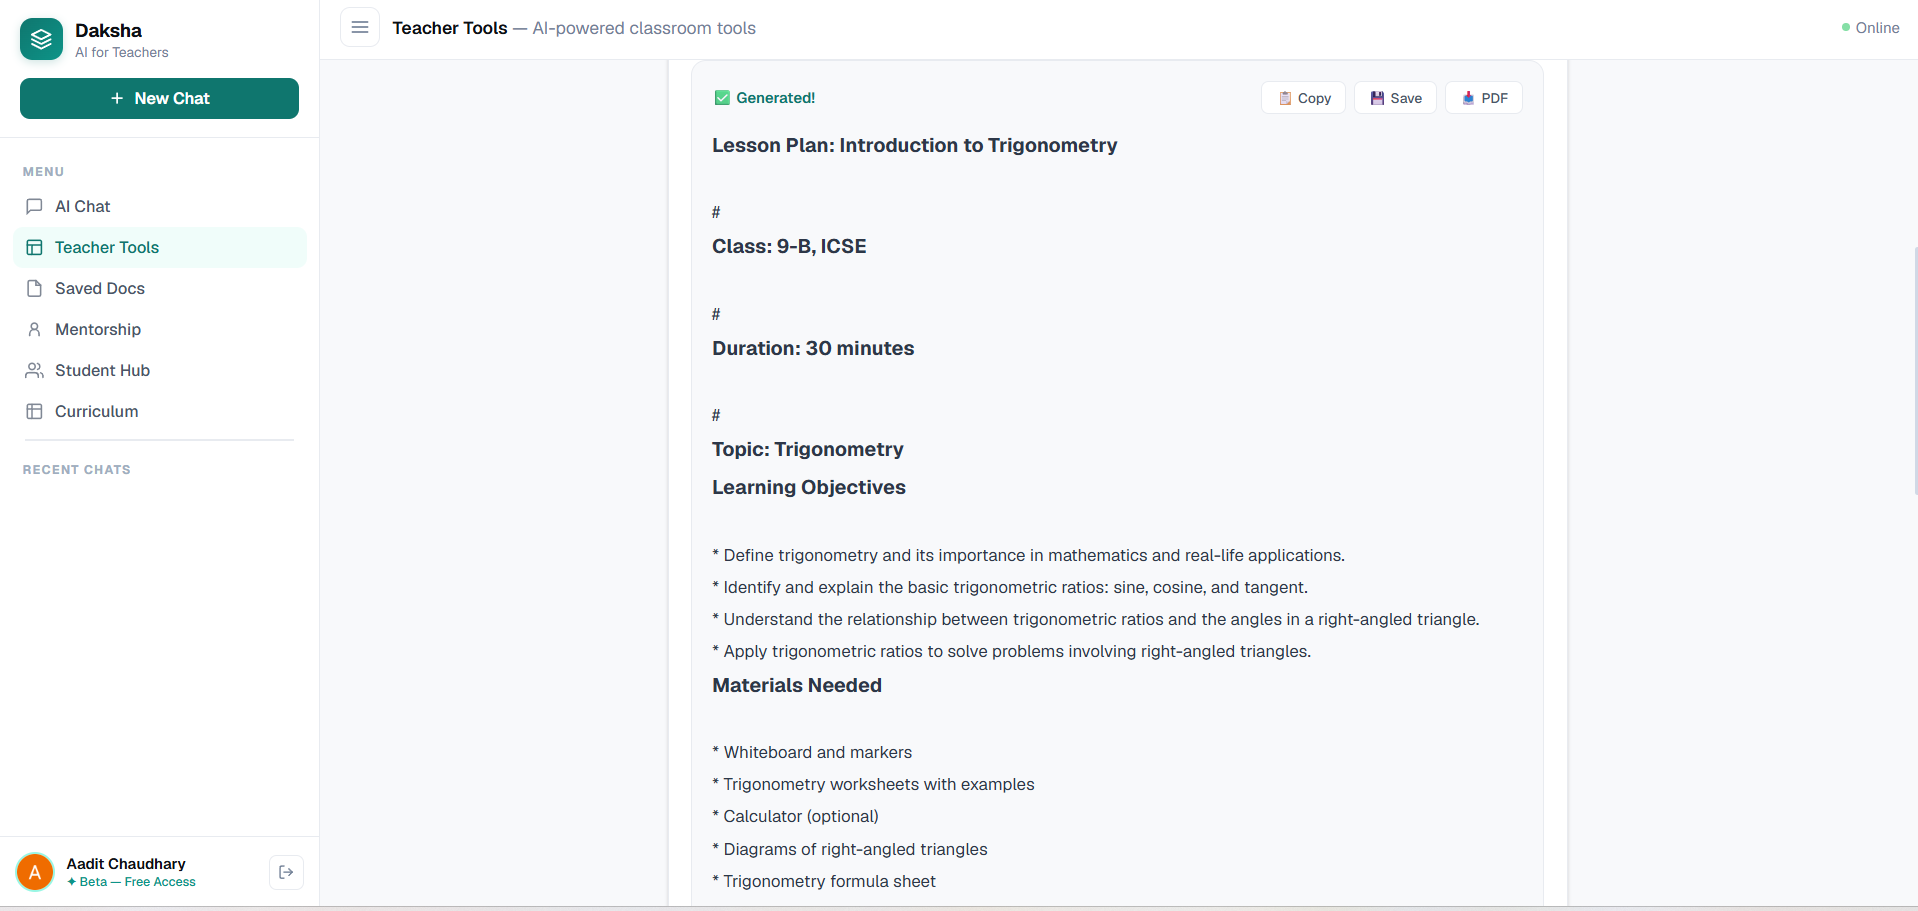Export lesson plan as PDF
The width and height of the screenshot is (1918, 911).
(x=1484, y=98)
